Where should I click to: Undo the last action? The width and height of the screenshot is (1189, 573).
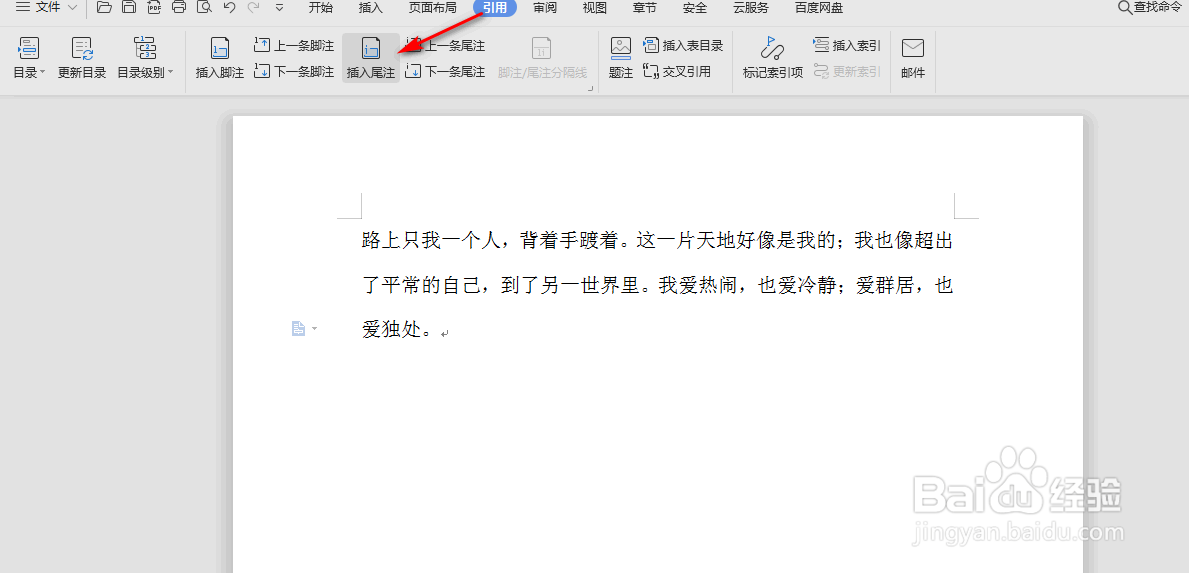[x=229, y=8]
